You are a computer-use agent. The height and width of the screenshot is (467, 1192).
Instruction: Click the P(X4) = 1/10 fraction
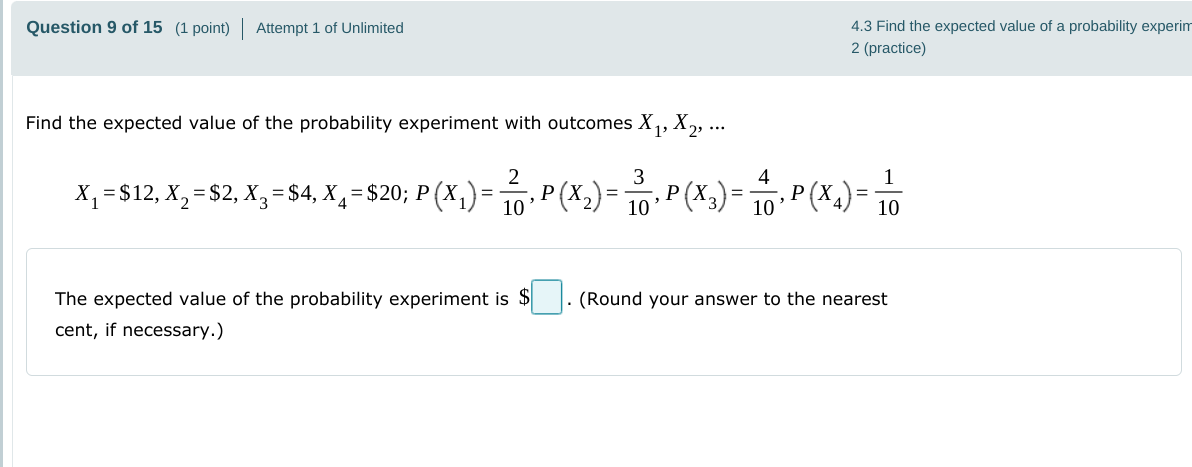point(888,193)
